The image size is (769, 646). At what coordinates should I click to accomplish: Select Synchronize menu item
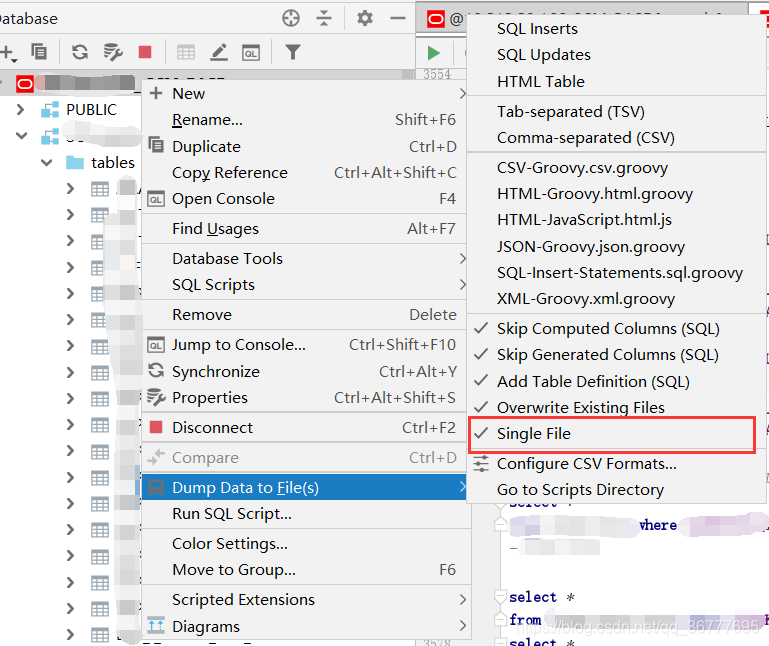(306, 372)
